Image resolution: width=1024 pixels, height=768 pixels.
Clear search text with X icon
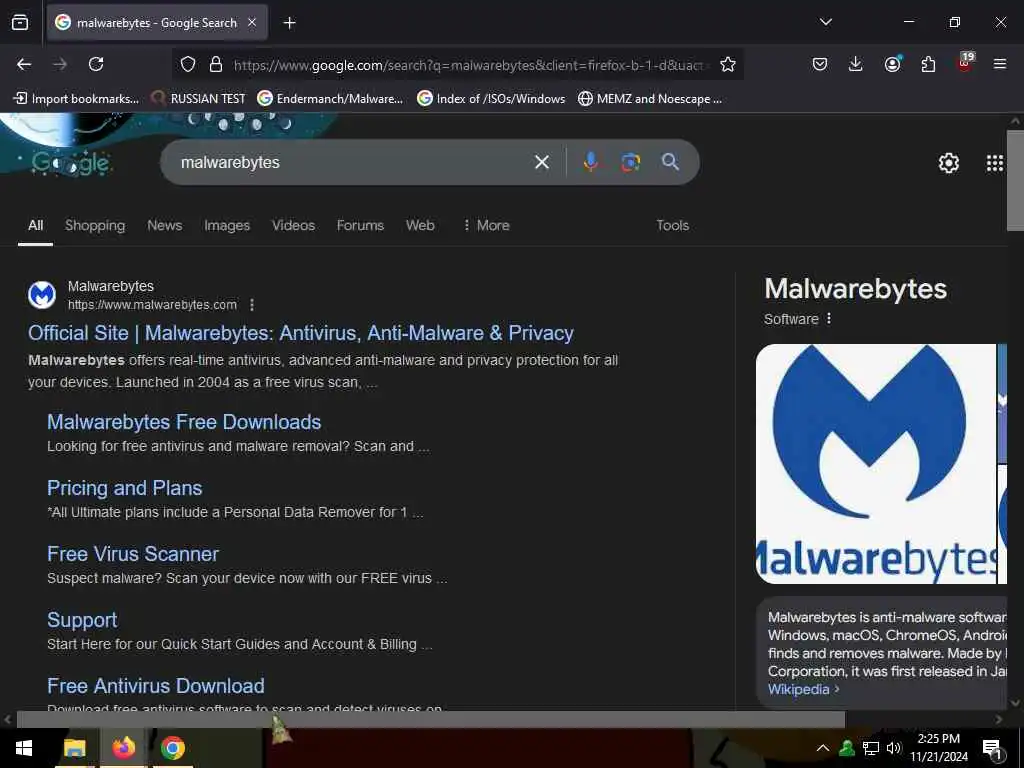click(x=542, y=162)
